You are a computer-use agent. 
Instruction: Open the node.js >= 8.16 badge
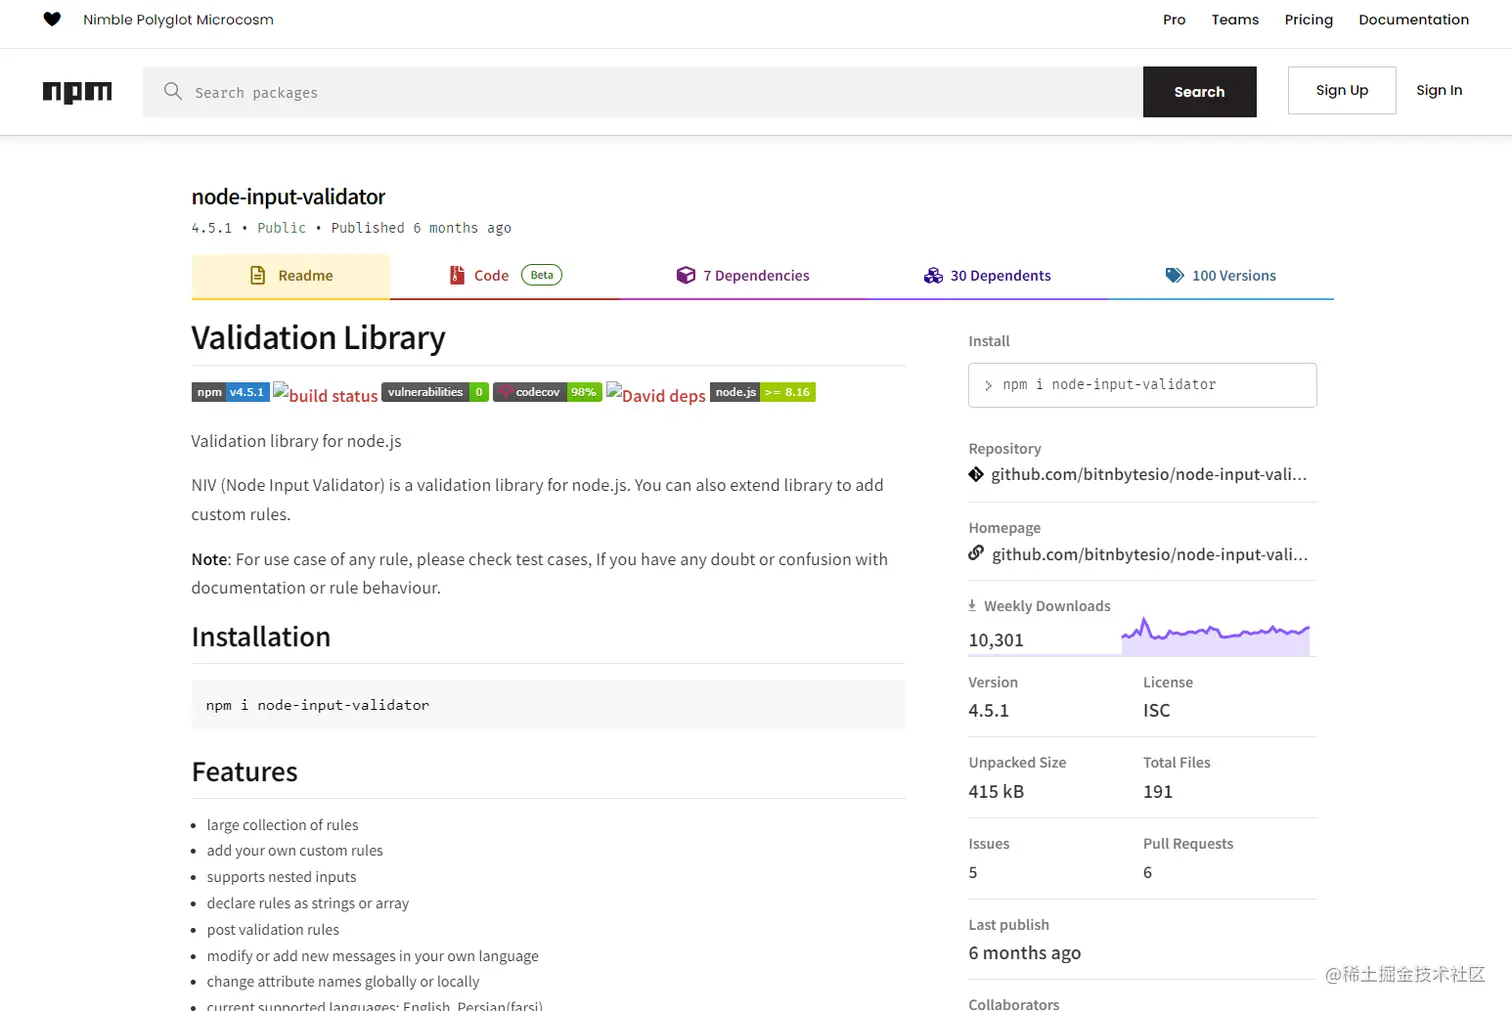pos(763,392)
